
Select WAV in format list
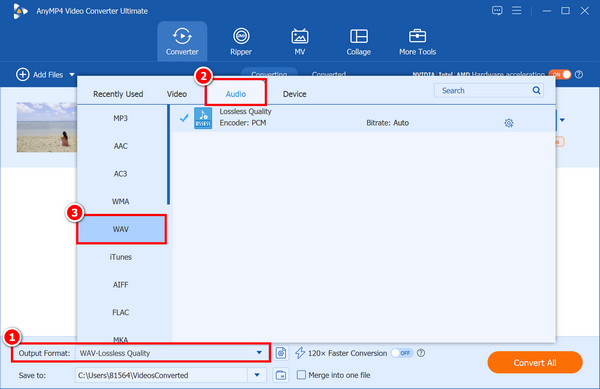point(121,229)
